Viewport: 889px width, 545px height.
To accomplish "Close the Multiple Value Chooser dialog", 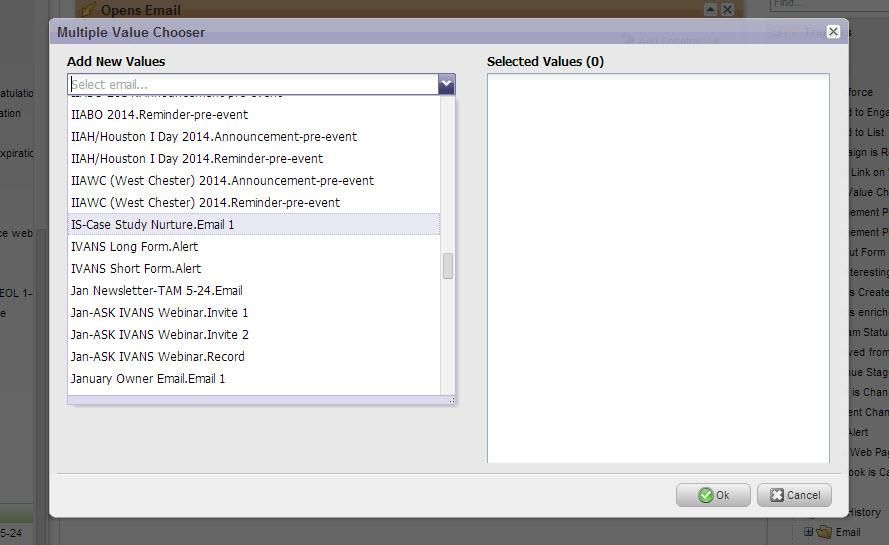I will click(833, 32).
